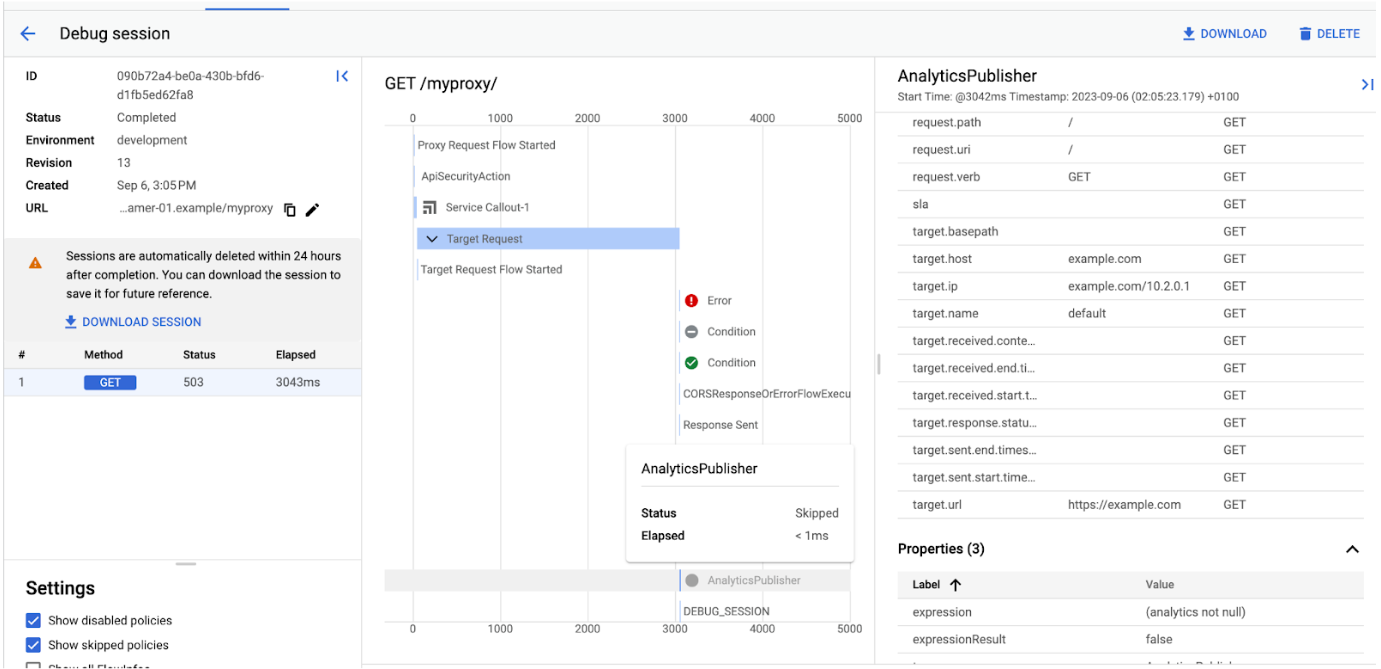The height and width of the screenshot is (669, 1381).
Task: Select the GET 503 request row
Action: [182, 382]
